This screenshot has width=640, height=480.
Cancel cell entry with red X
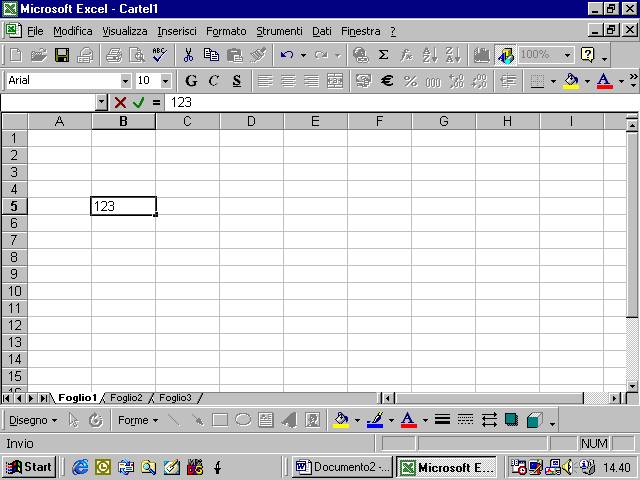coord(120,102)
